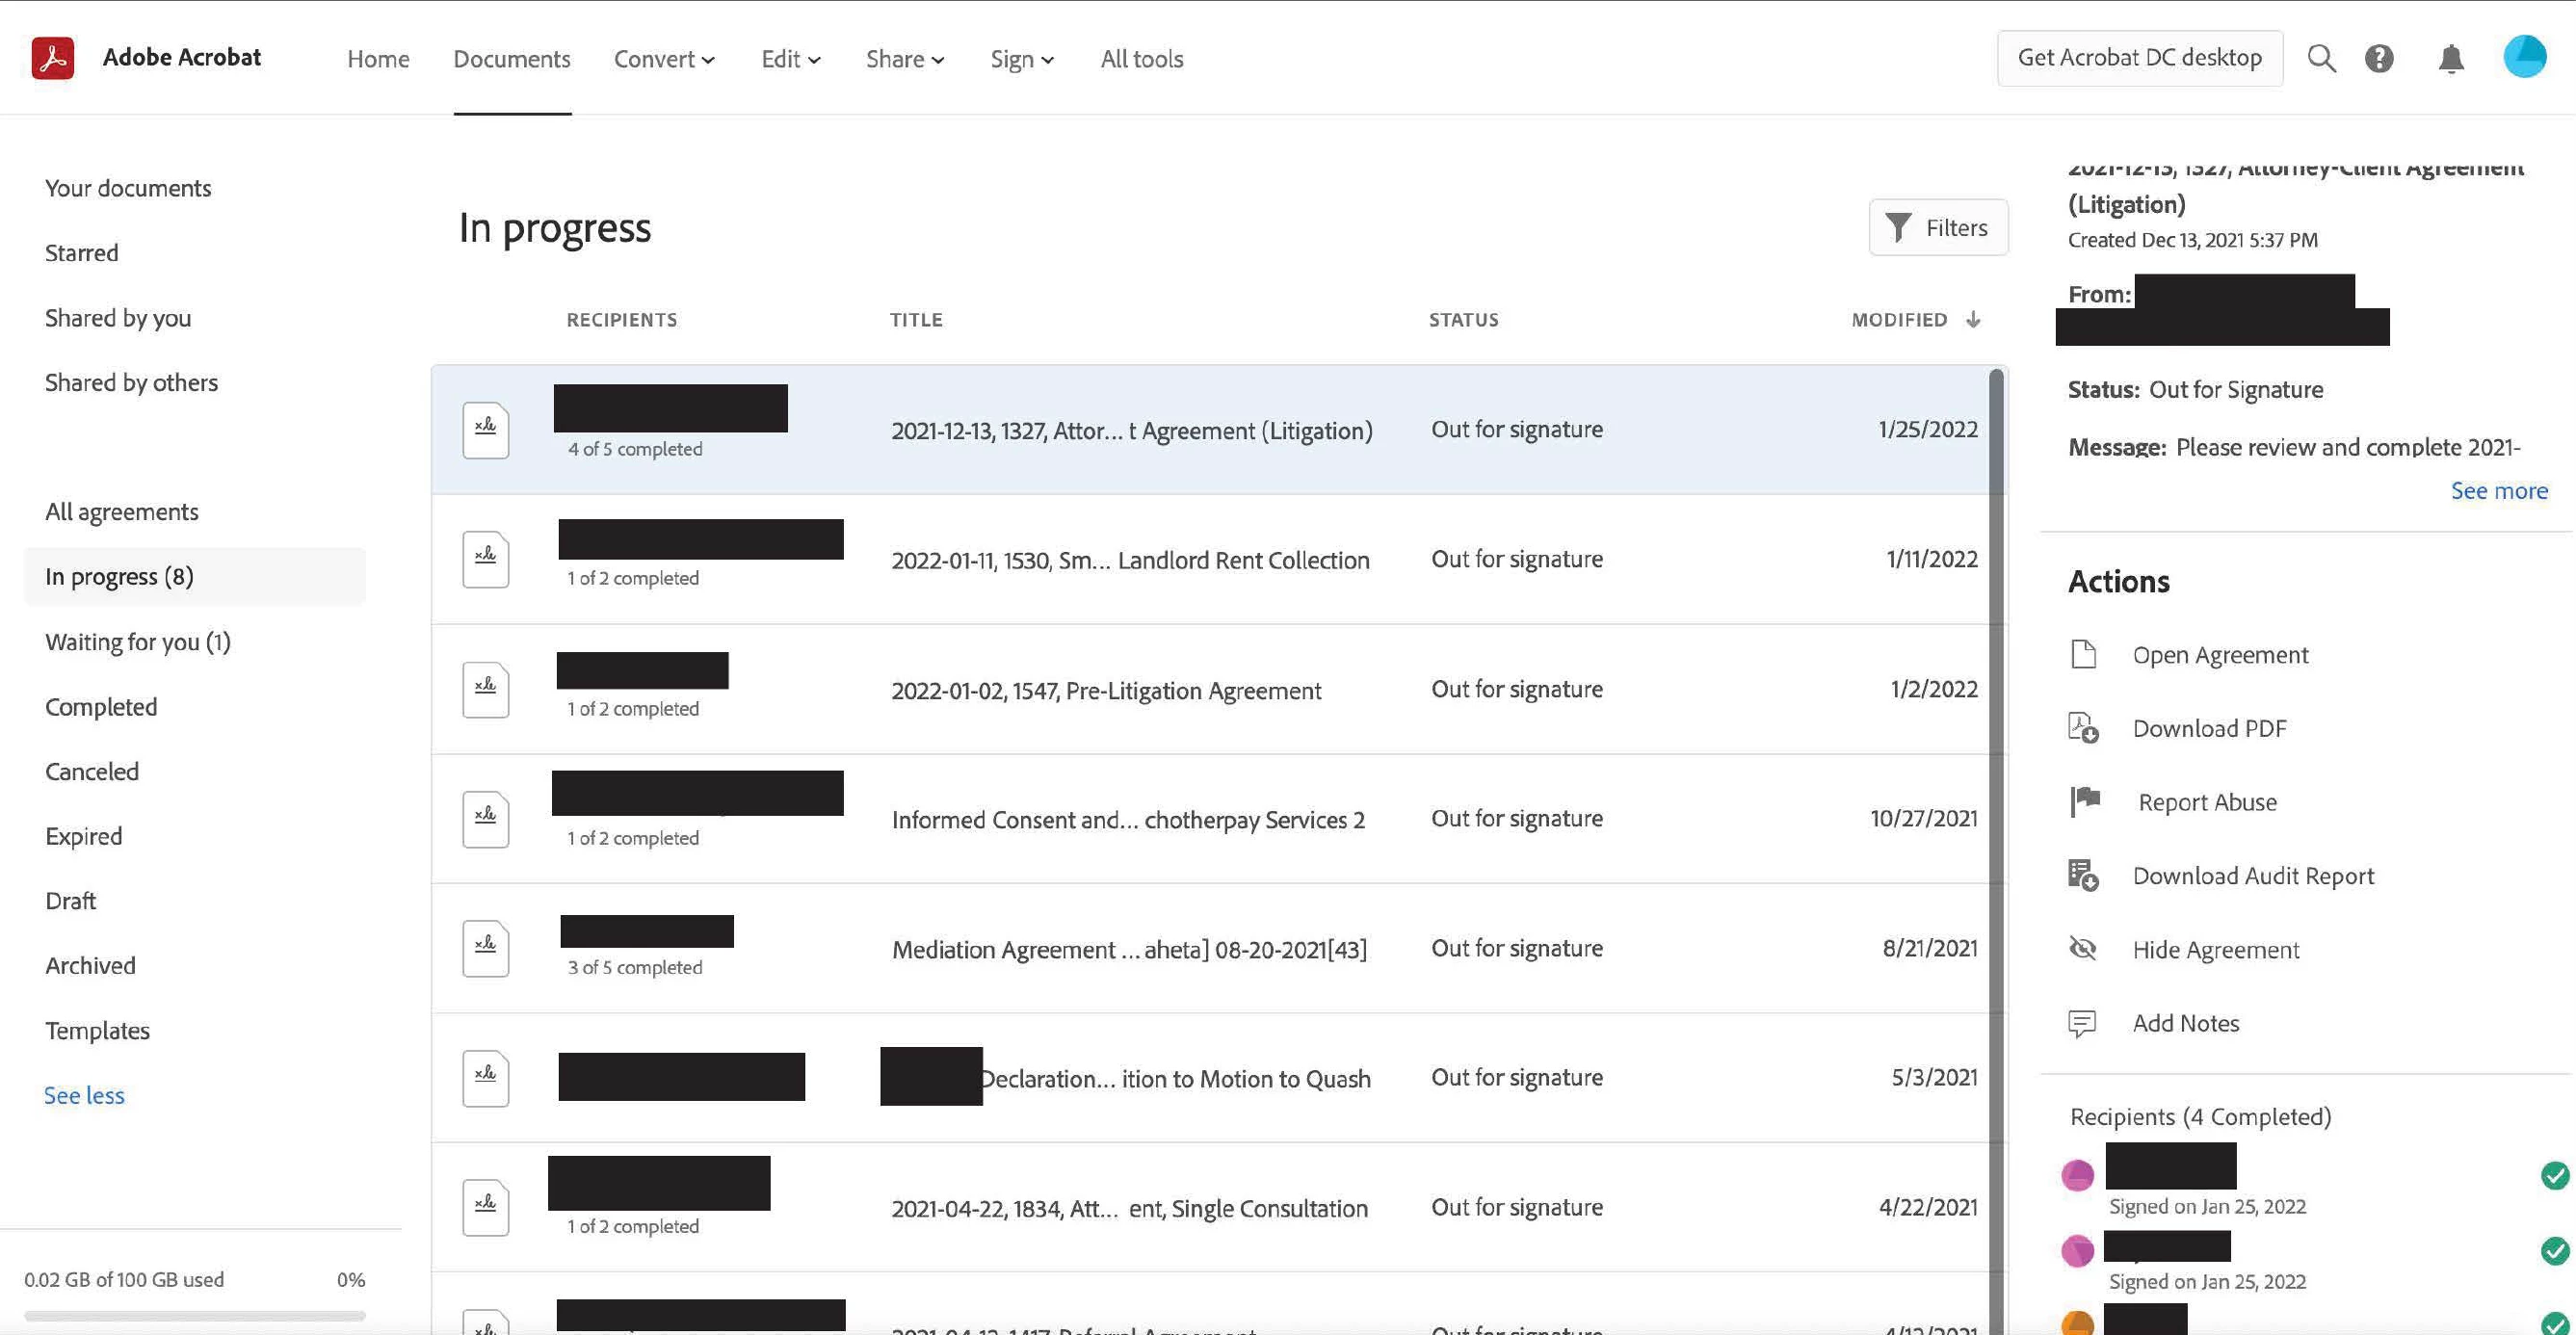Expand the Convert dropdown menu
Viewport: 2576px width, 1335px height.
(664, 59)
